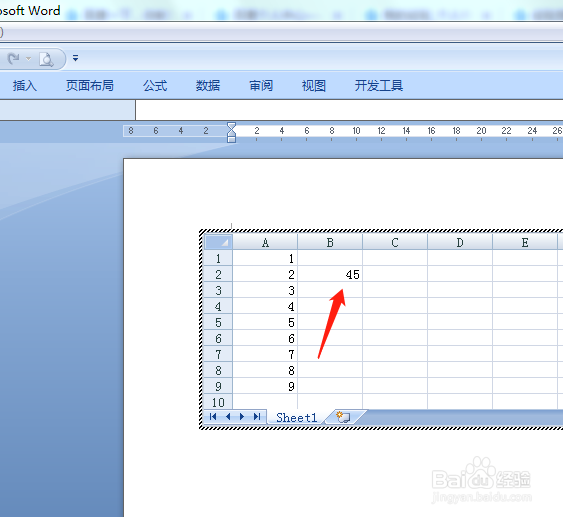The width and height of the screenshot is (563, 517).
Task: Select row 4 header
Action: tap(218, 306)
